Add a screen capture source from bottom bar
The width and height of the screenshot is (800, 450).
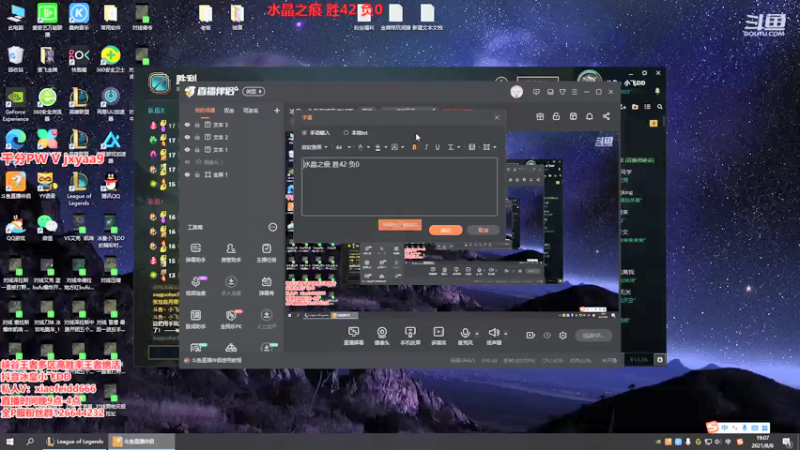(x=353, y=336)
